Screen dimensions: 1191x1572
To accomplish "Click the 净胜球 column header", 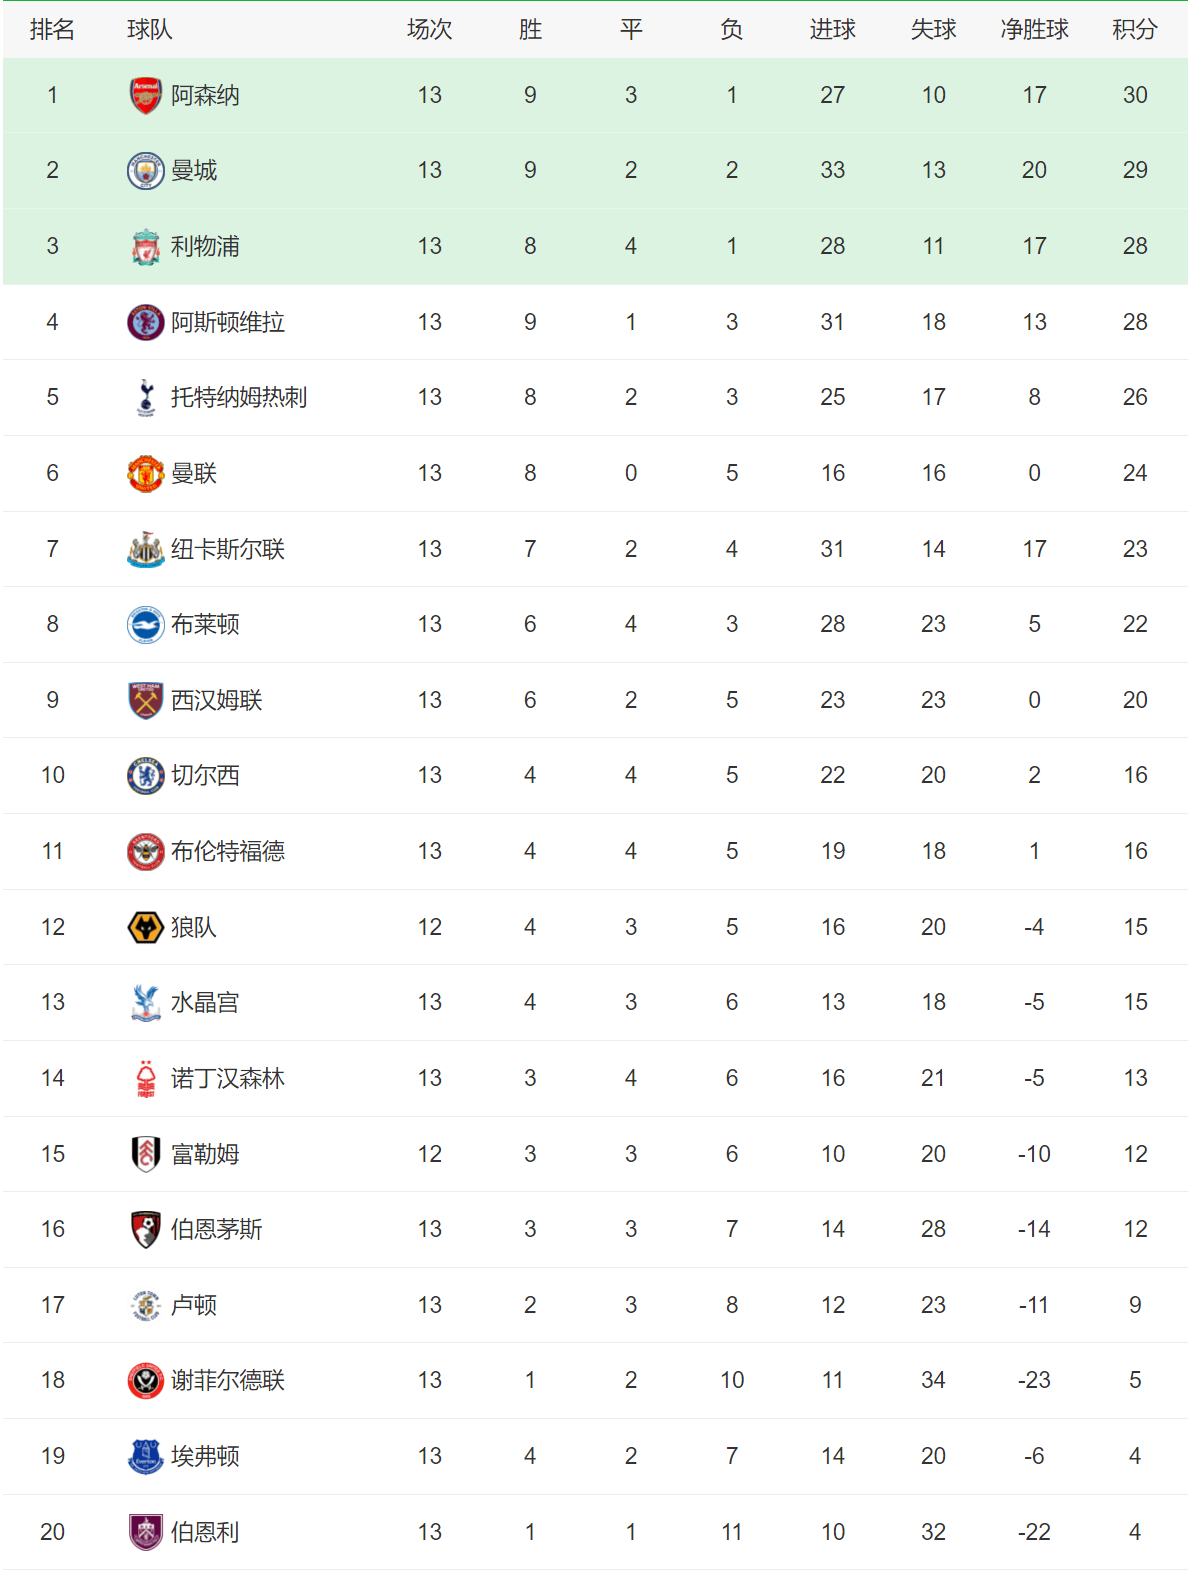I will 1034,30.
